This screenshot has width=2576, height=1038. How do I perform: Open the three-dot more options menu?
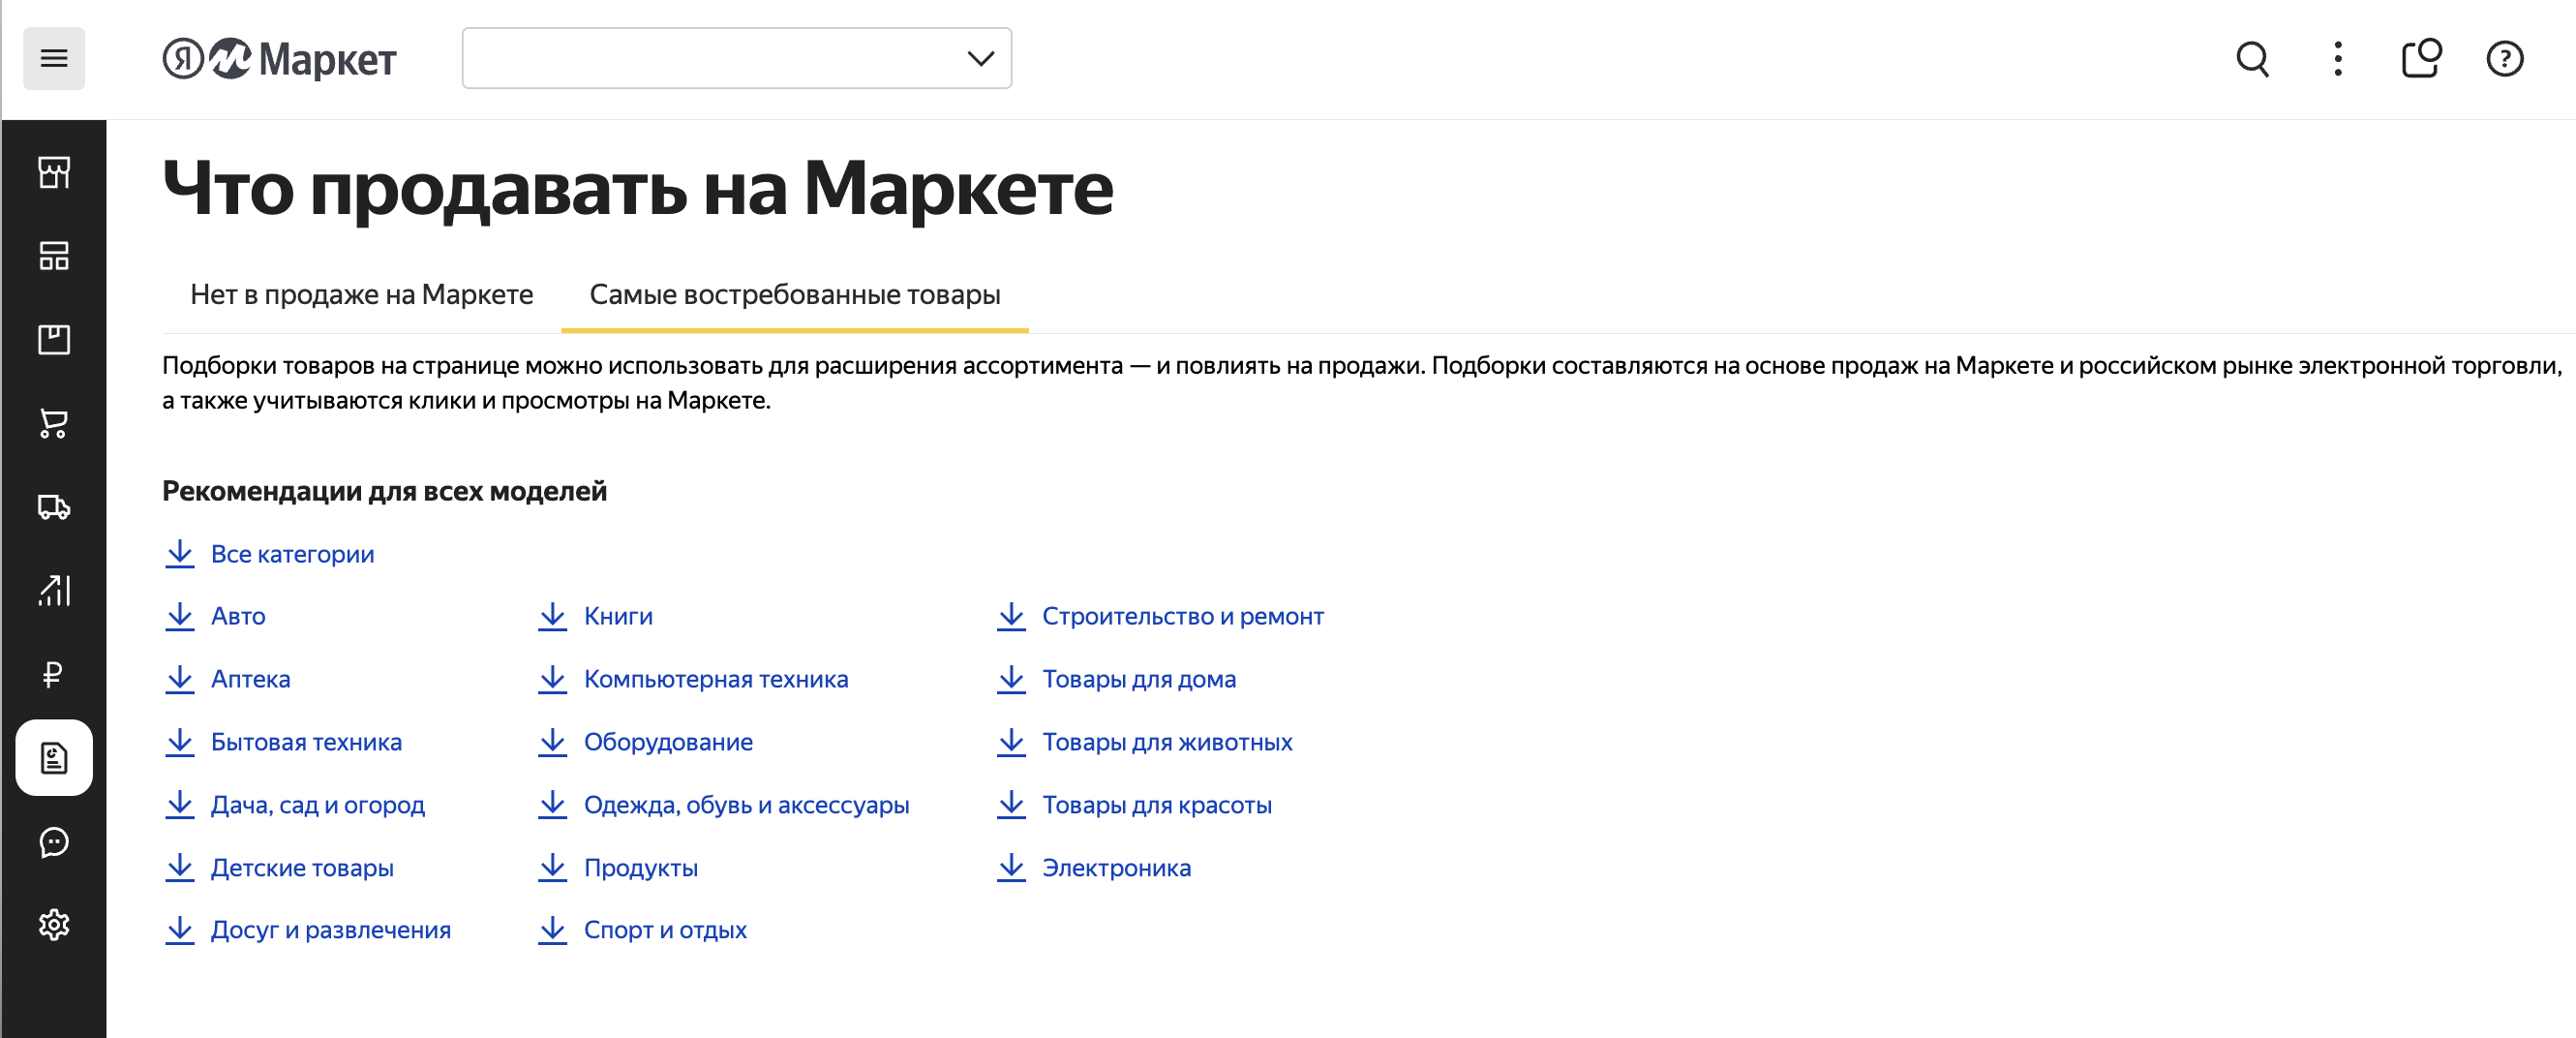pos(2337,59)
